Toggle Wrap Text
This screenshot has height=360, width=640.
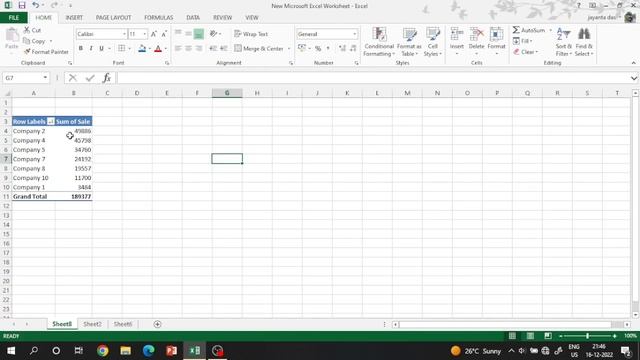(x=251, y=34)
